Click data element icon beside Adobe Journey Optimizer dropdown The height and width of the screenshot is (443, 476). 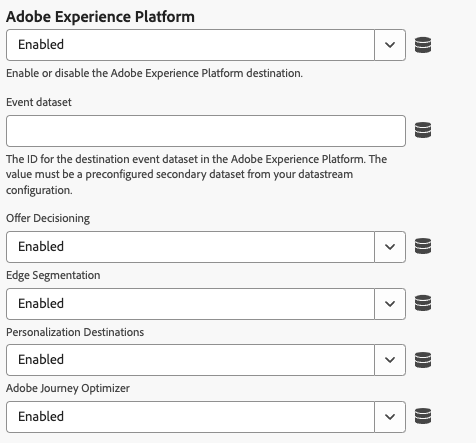(x=423, y=416)
